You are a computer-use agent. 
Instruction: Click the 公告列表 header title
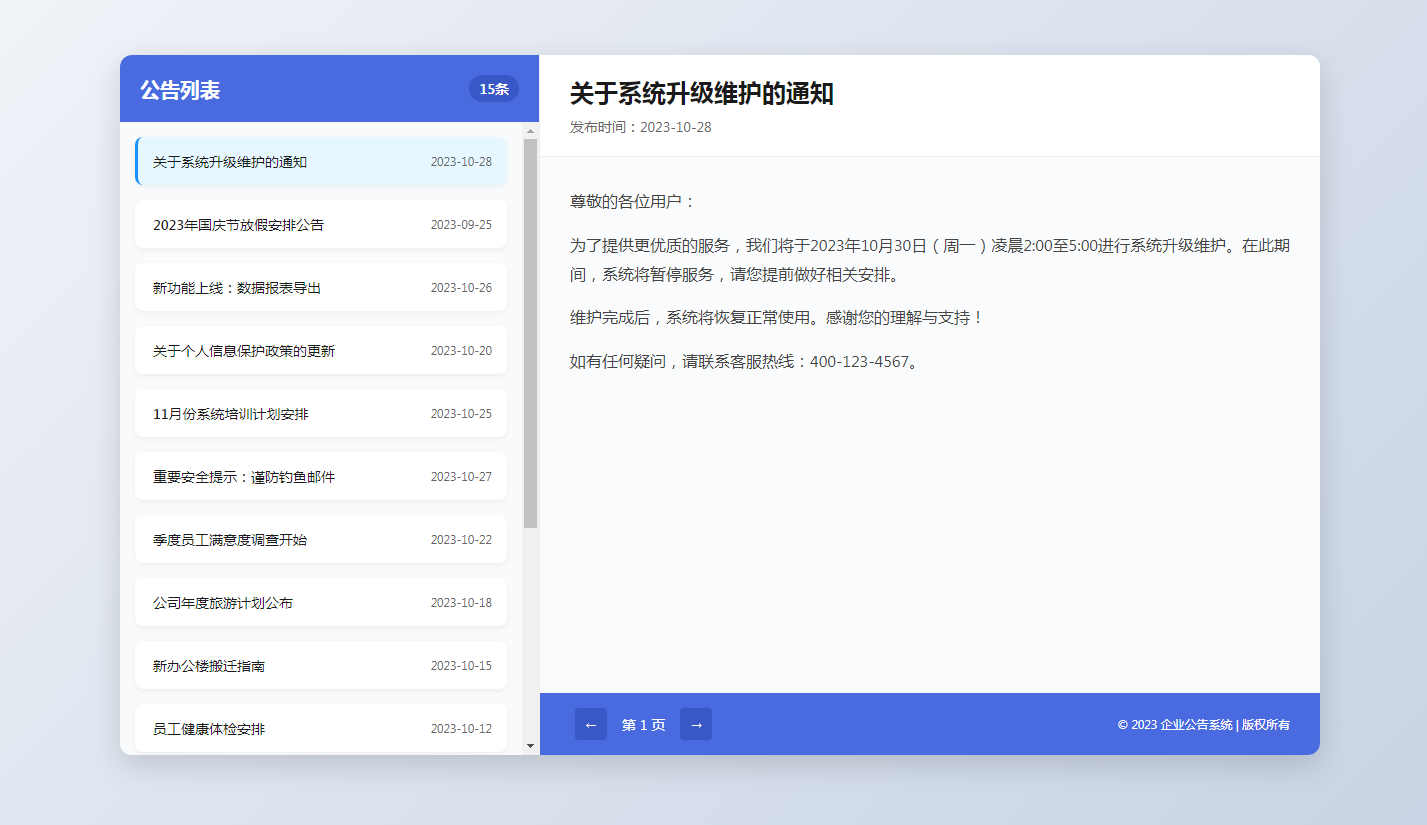click(x=180, y=90)
